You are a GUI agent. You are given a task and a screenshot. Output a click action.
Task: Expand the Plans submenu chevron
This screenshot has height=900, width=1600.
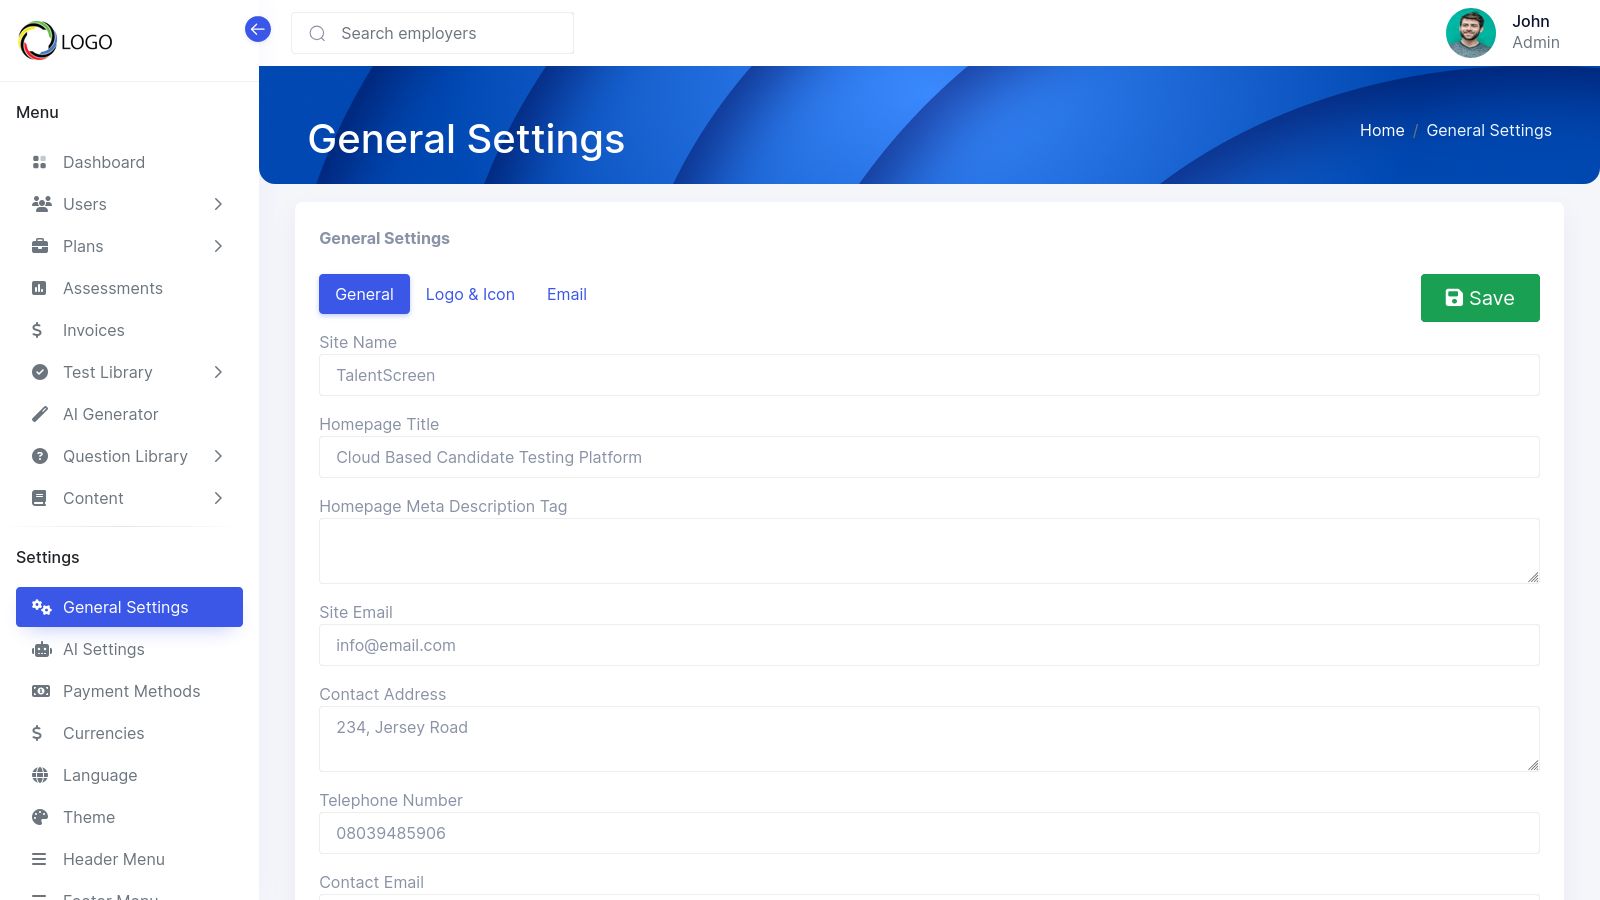tap(218, 246)
